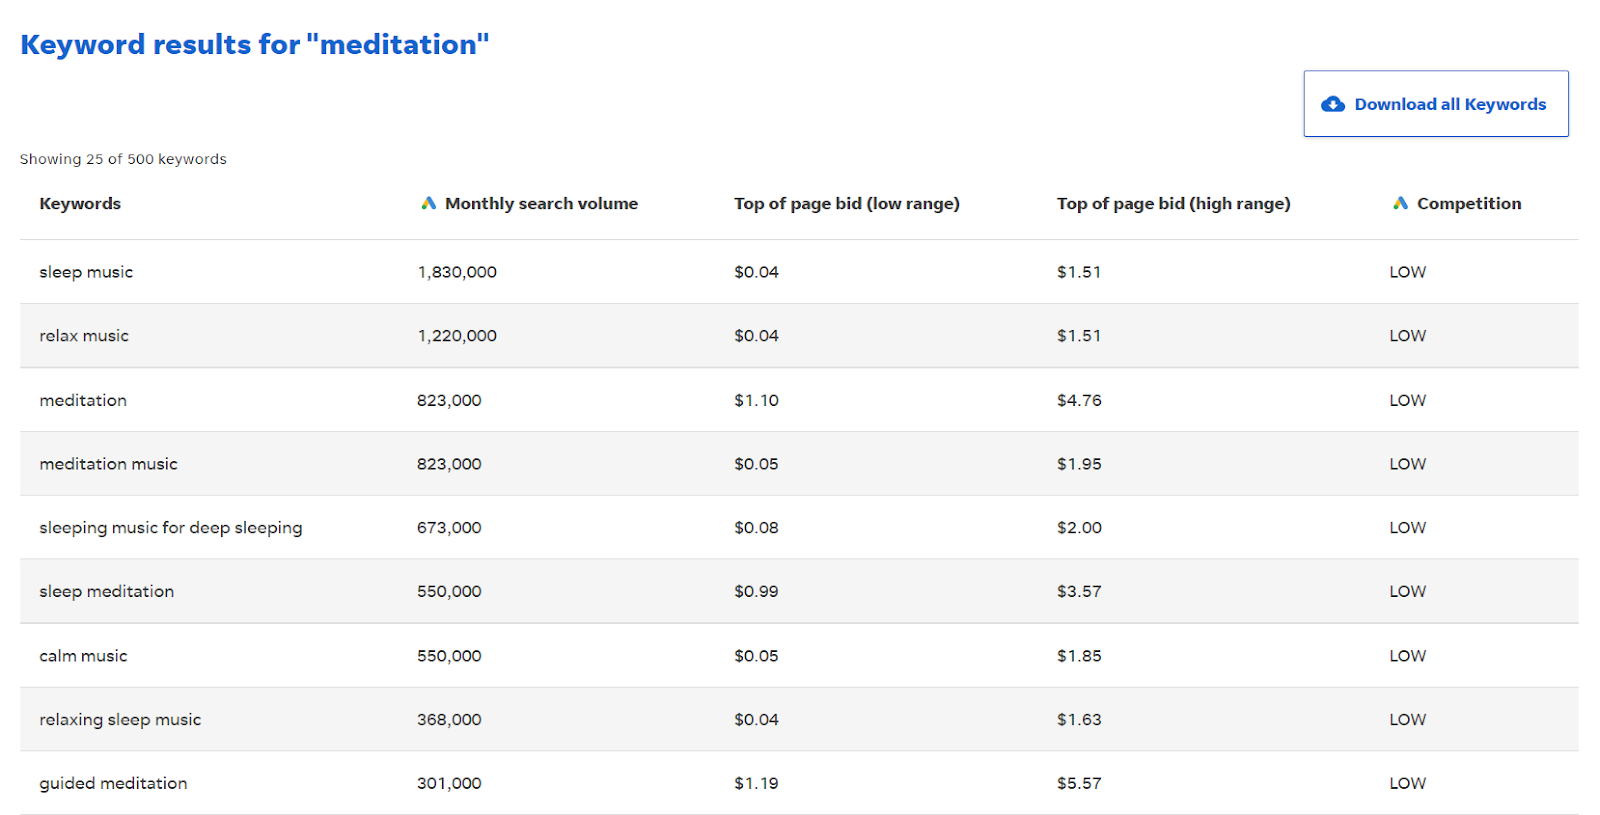Viewport: 1600px width, 815px height.
Task: Click the low bid $1.10 for meditation
Action: coord(756,400)
